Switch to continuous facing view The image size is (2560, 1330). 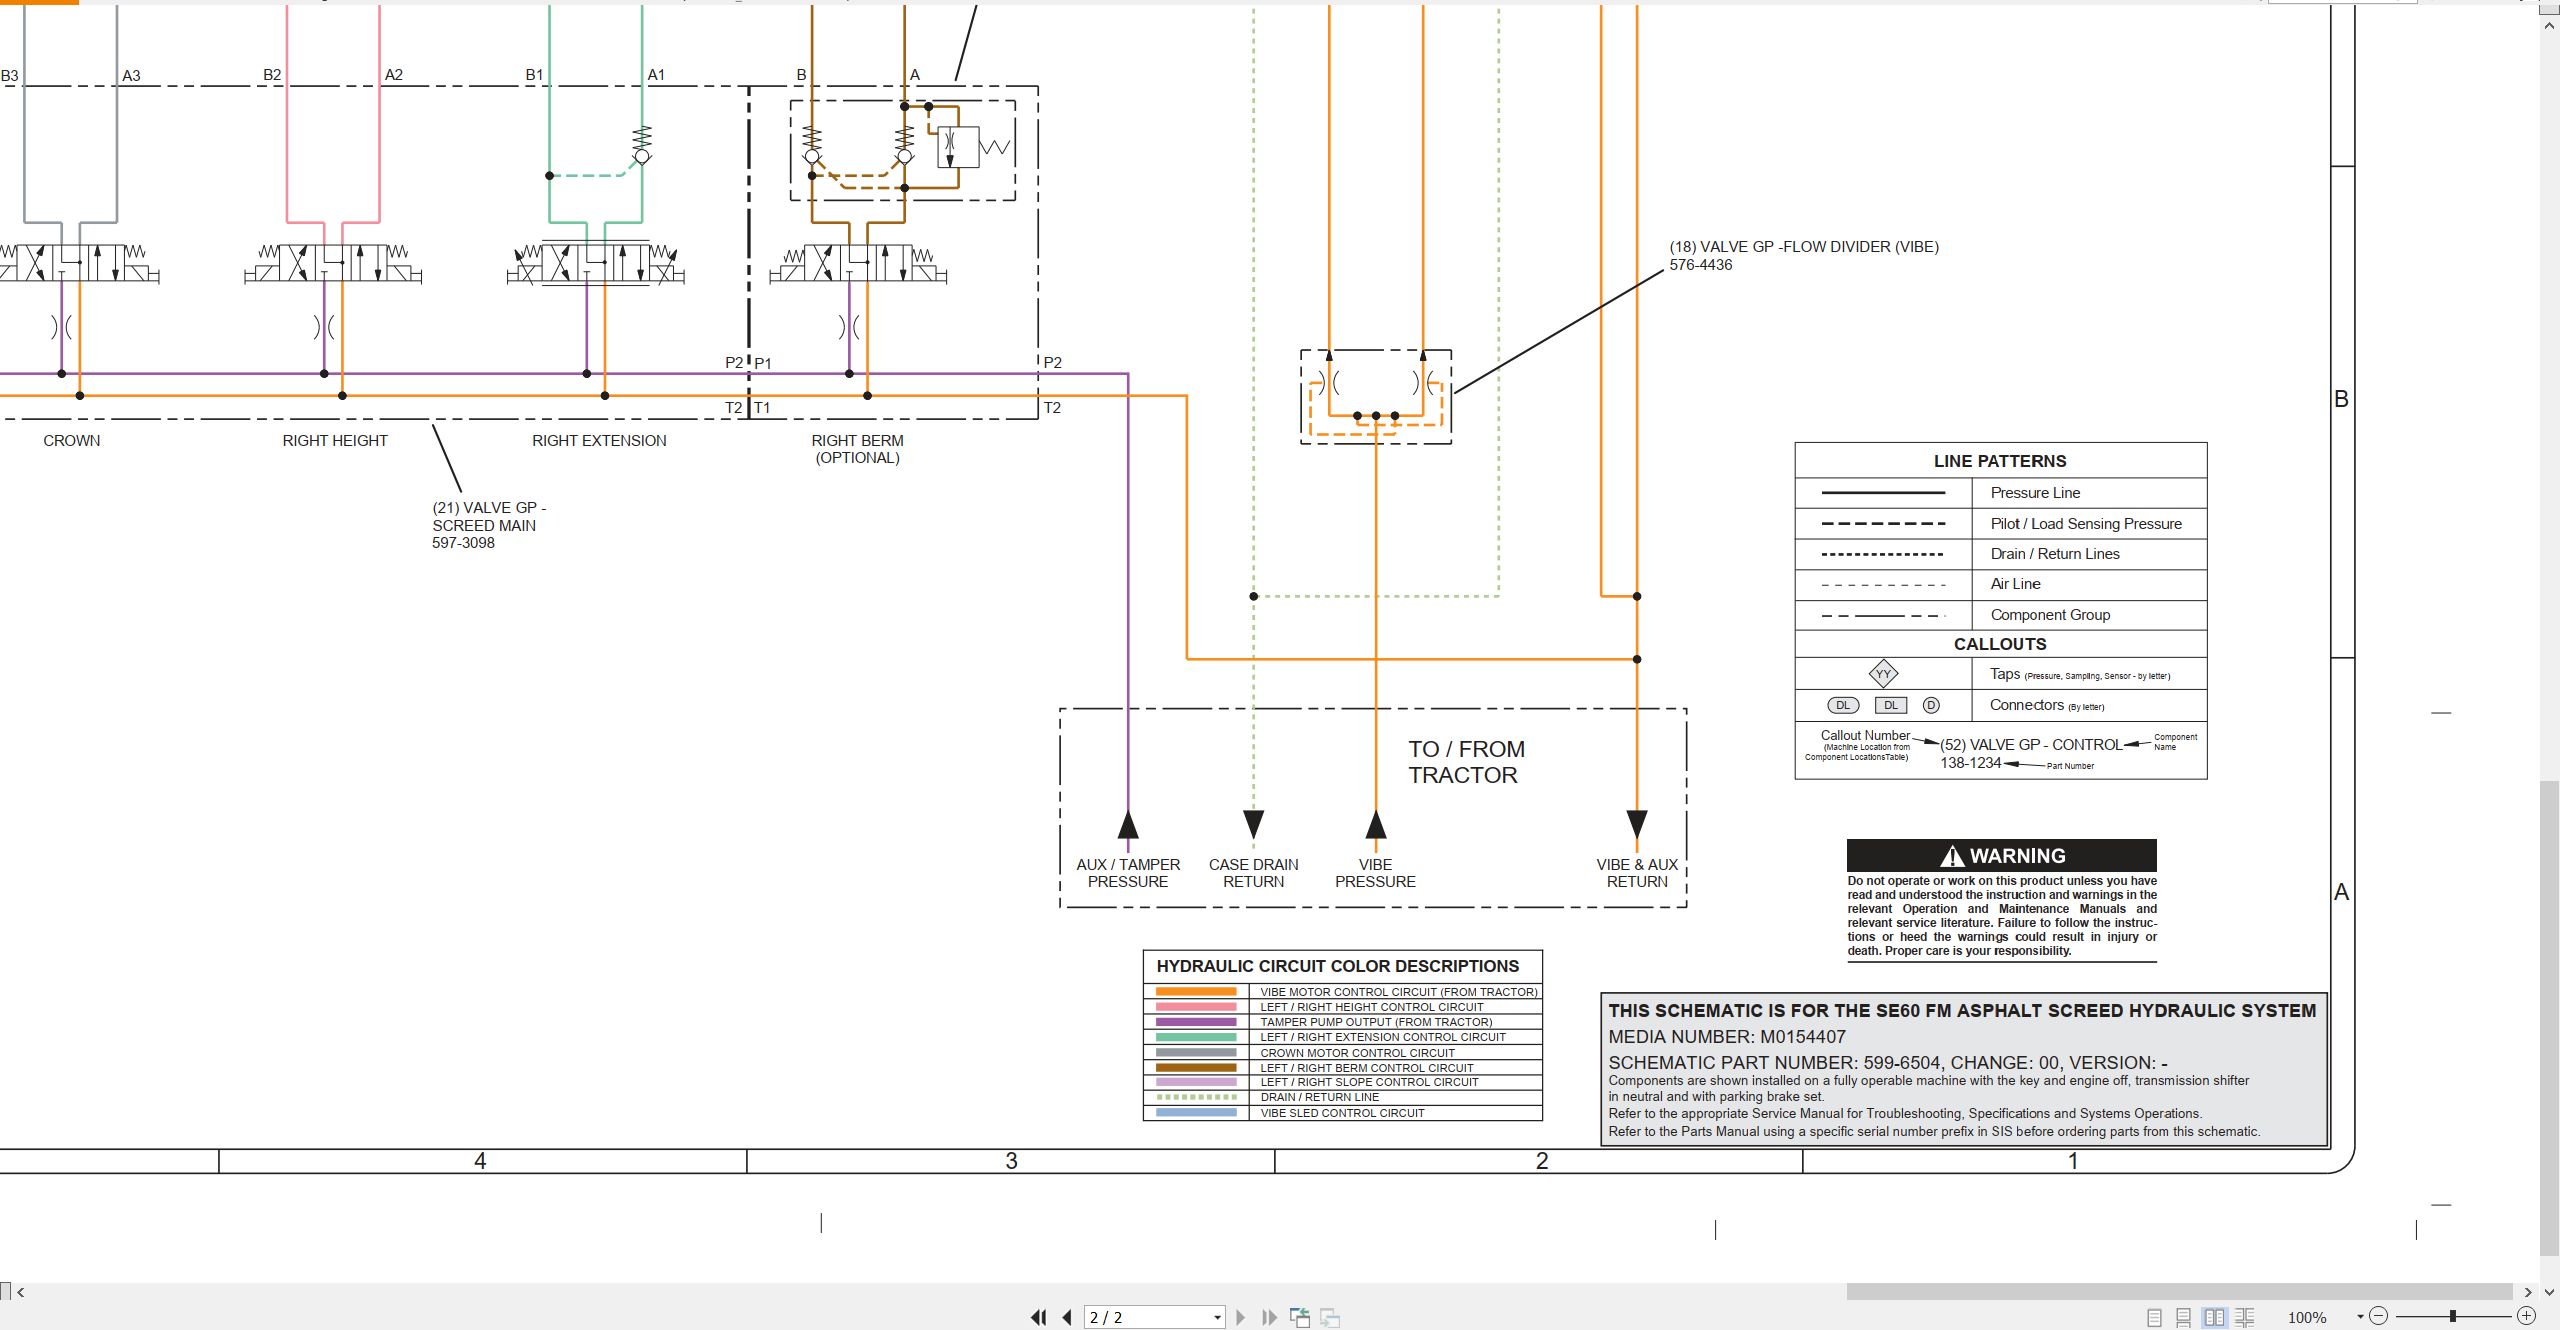coord(2245,1317)
